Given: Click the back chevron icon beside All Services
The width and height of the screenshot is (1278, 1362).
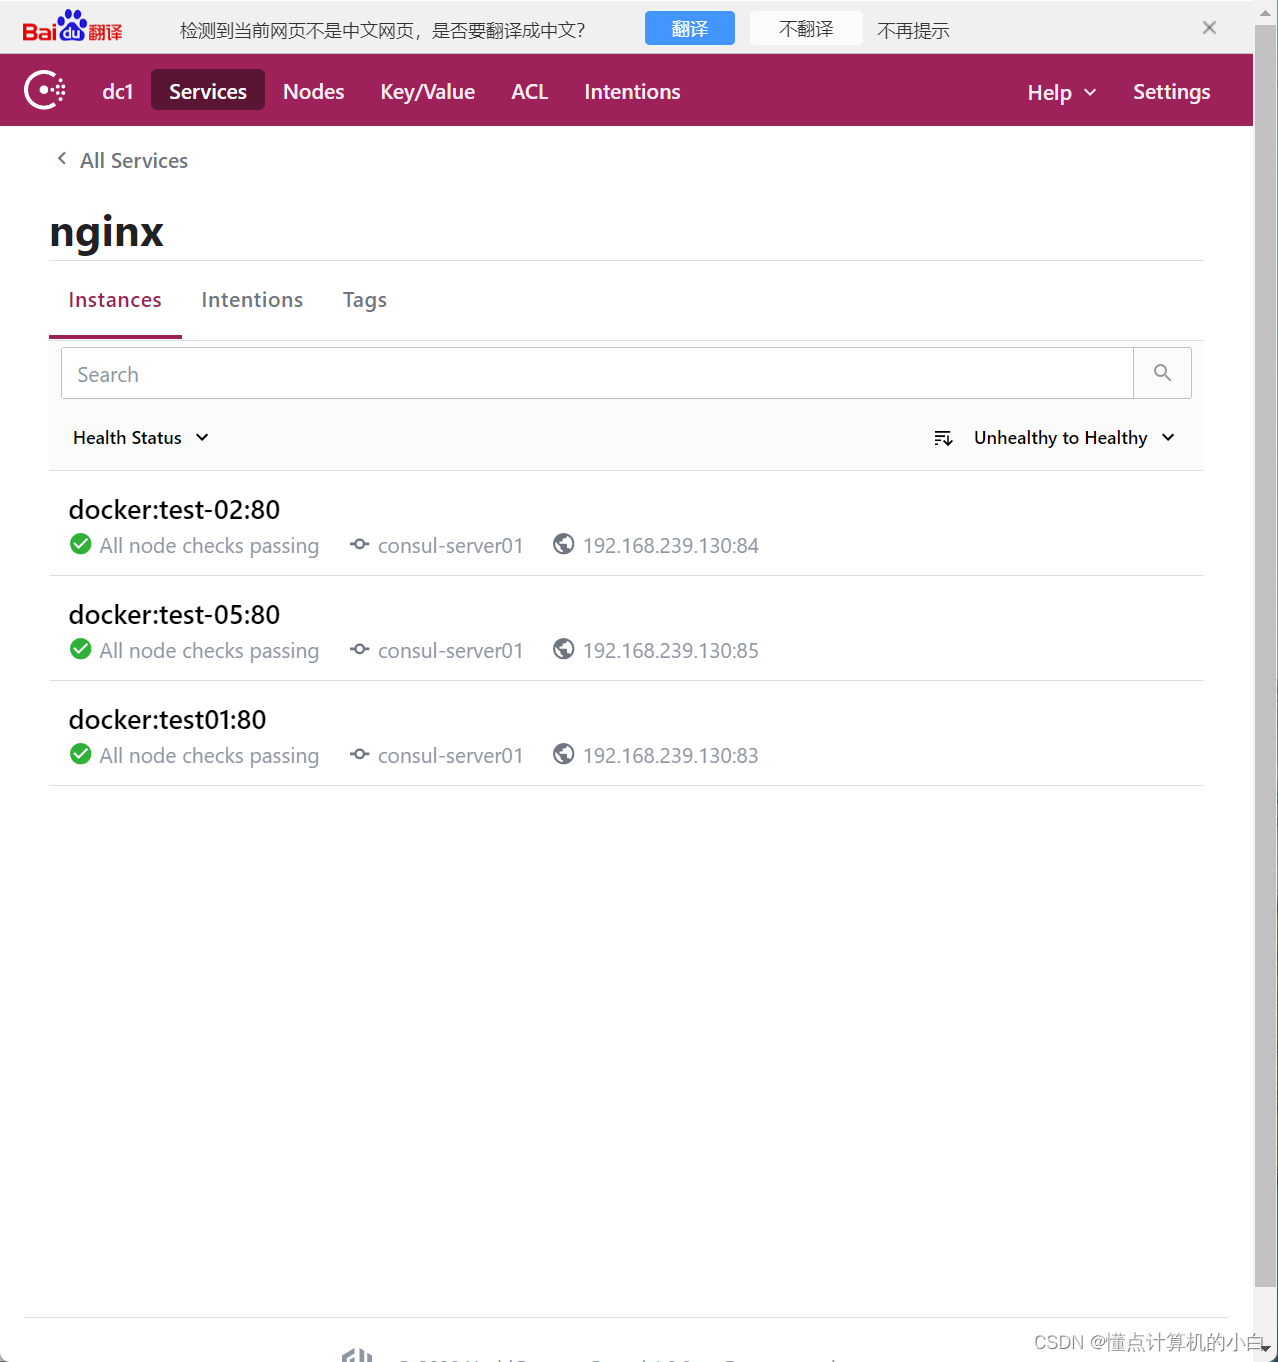Looking at the screenshot, I should pos(61,158).
